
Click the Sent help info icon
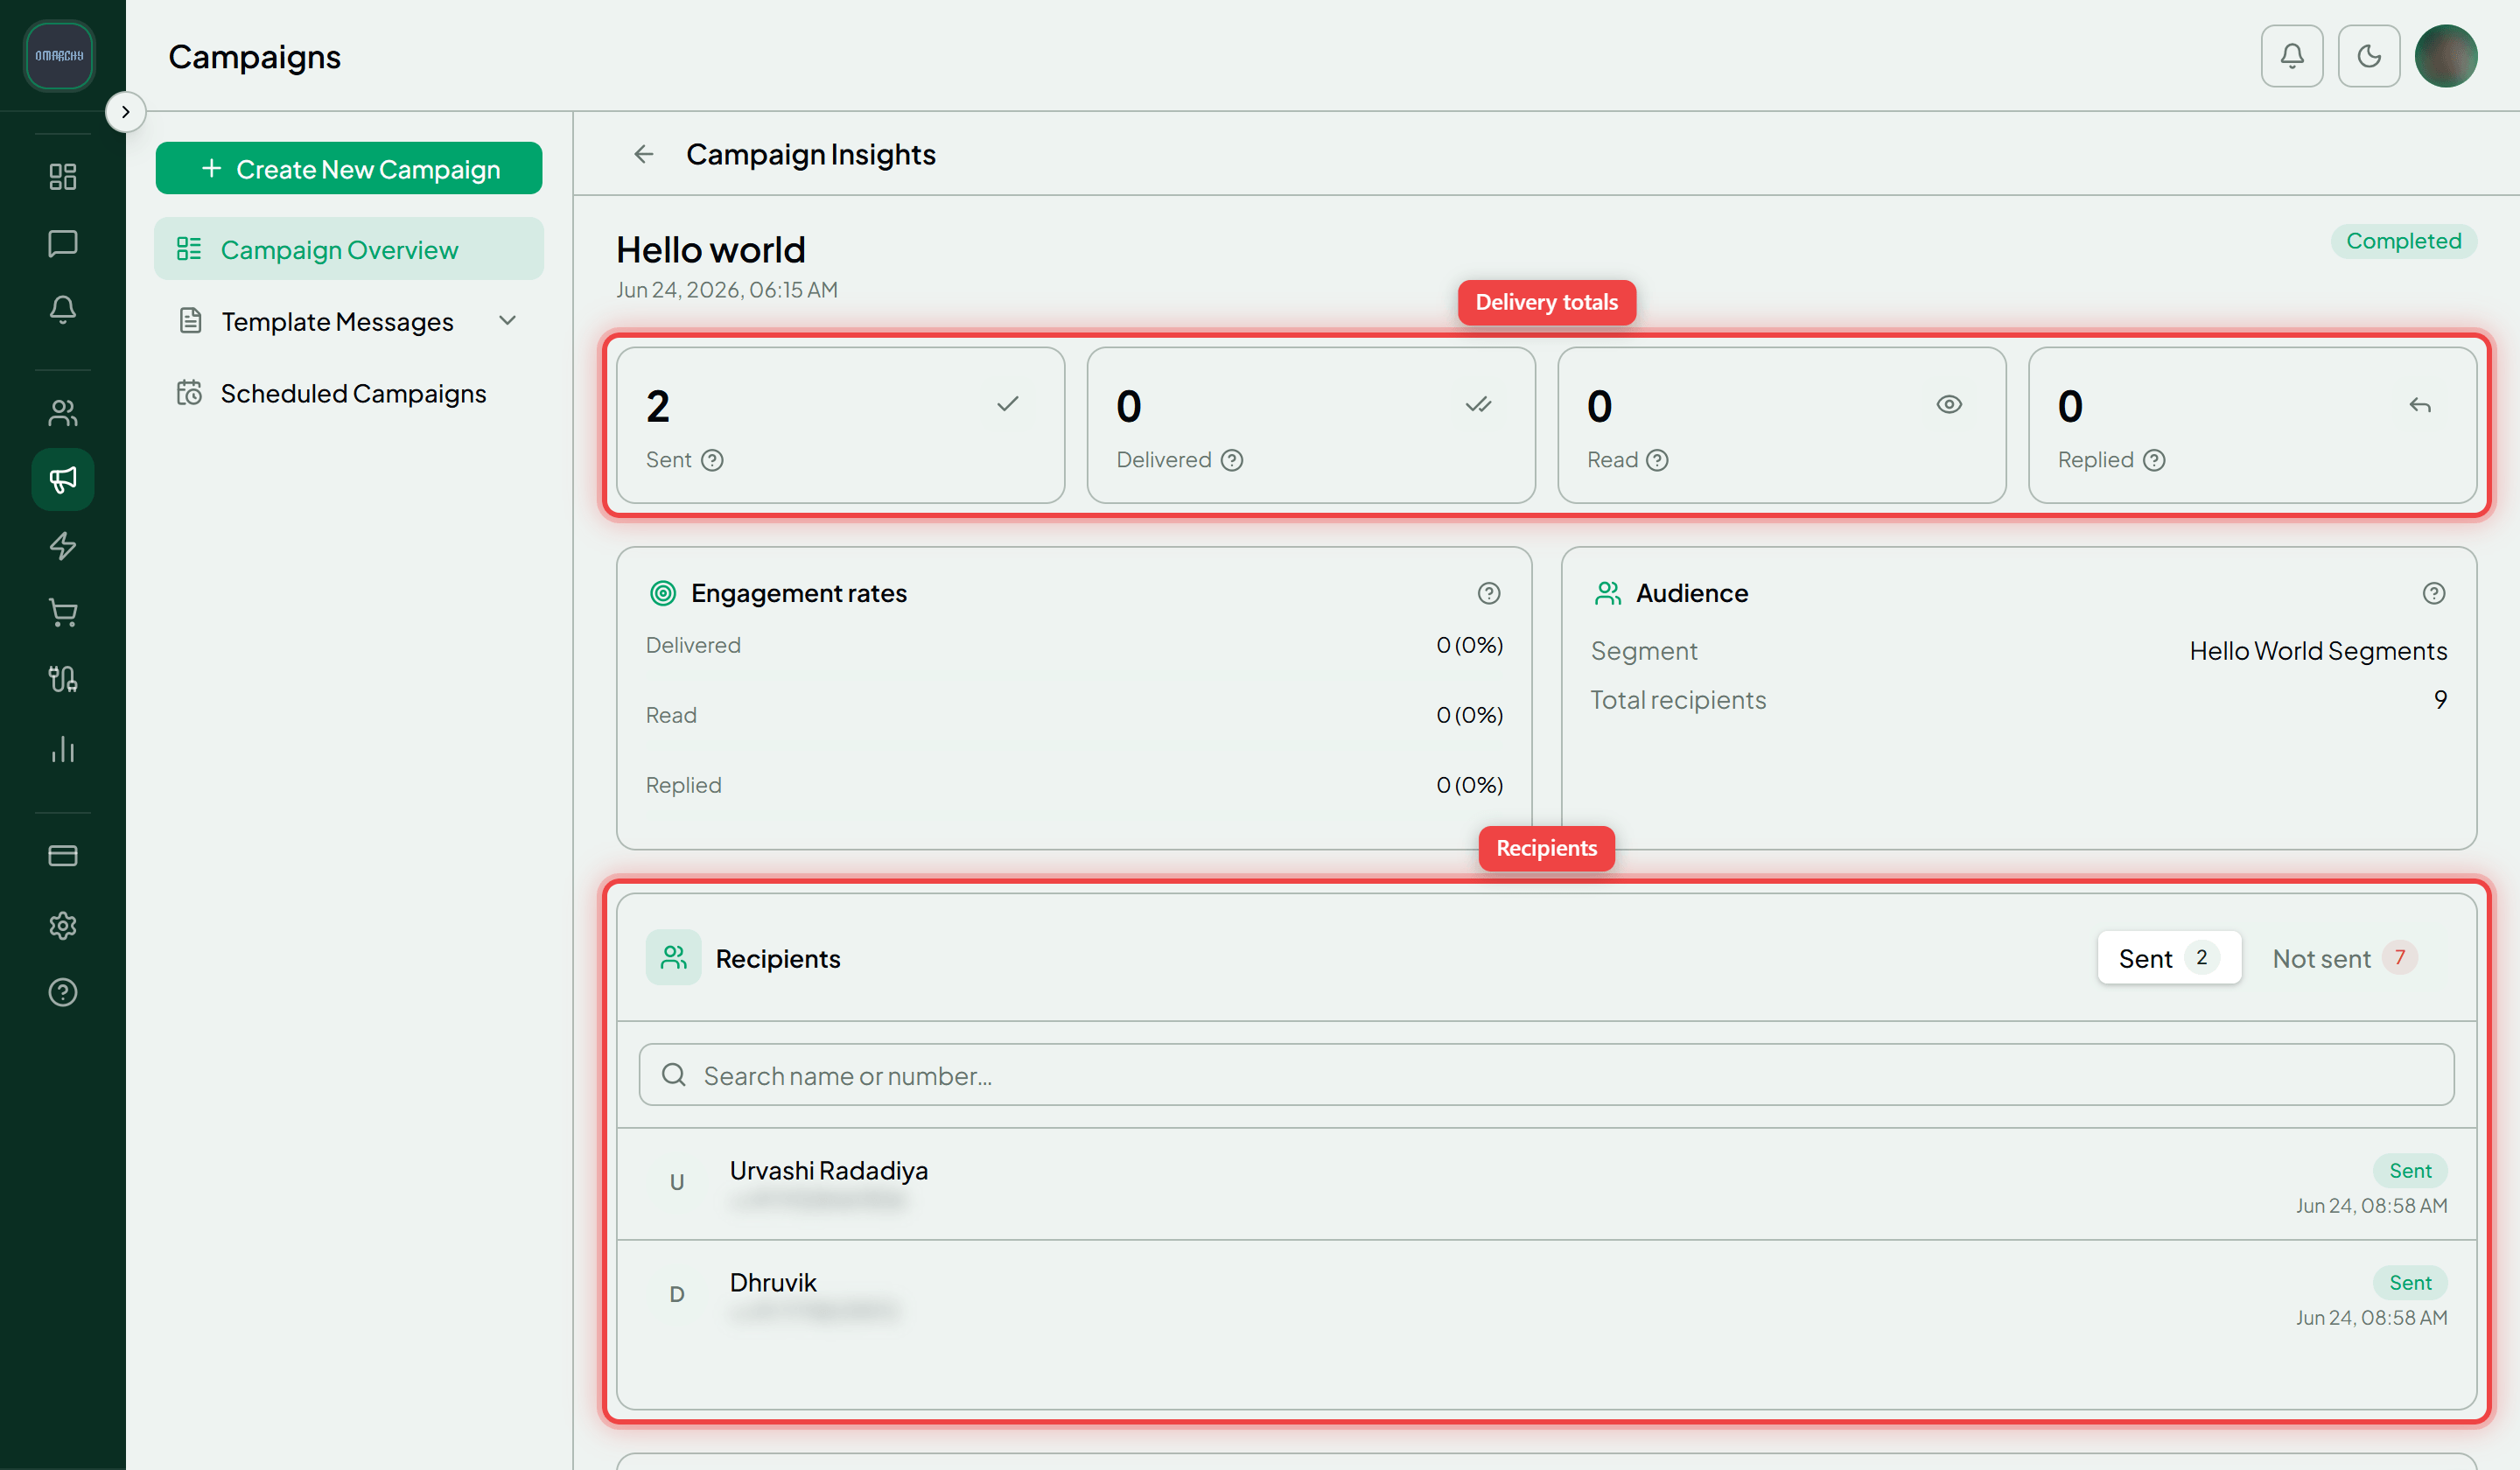tap(712, 460)
